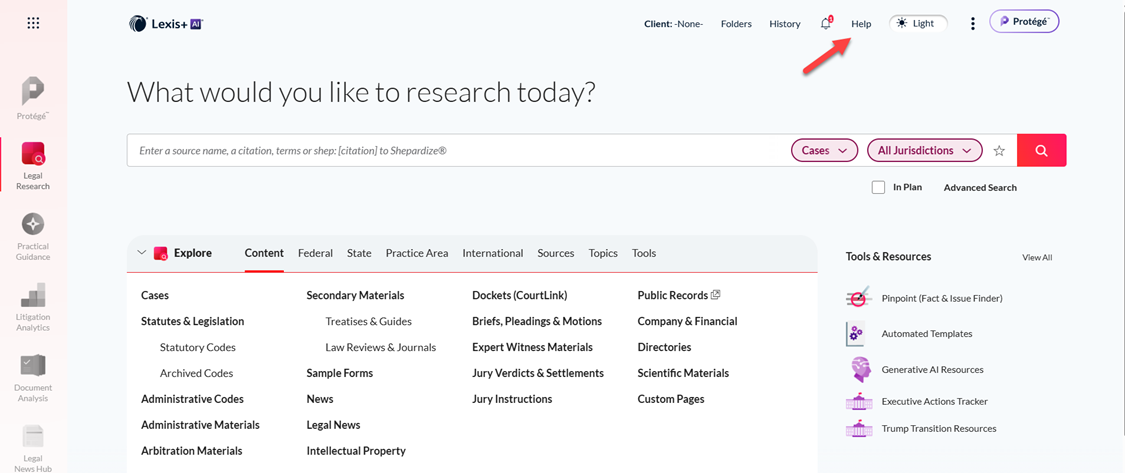This screenshot has width=1125, height=473.
Task: Open Cases content link
Action: tap(155, 295)
